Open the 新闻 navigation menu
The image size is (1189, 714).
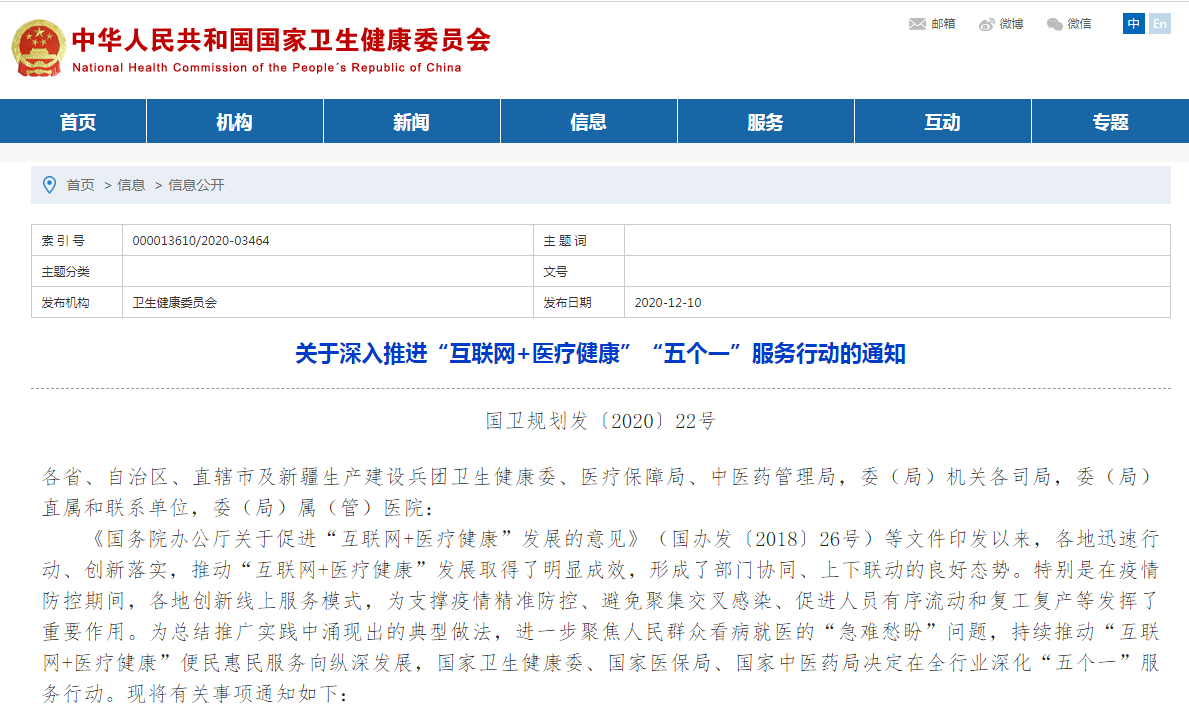[411, 122]
